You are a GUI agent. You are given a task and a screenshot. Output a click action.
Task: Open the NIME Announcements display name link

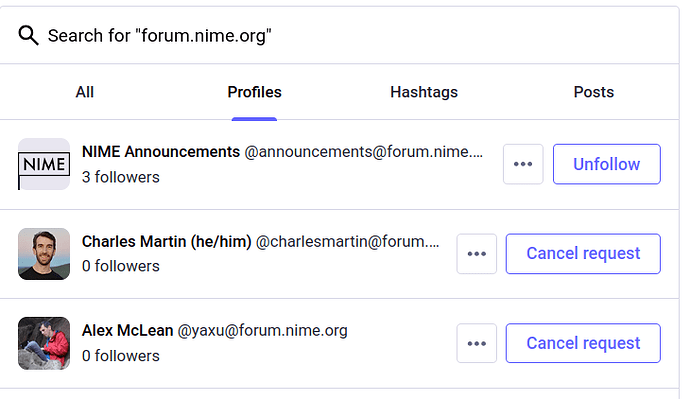[161, 152]
